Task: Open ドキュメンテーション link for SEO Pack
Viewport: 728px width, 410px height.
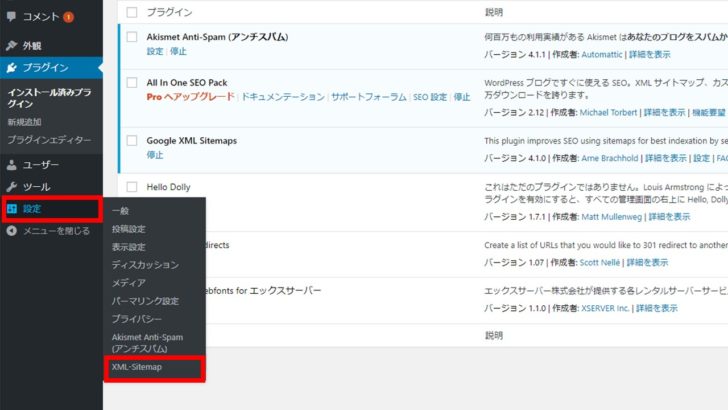Action: [283, 97]
